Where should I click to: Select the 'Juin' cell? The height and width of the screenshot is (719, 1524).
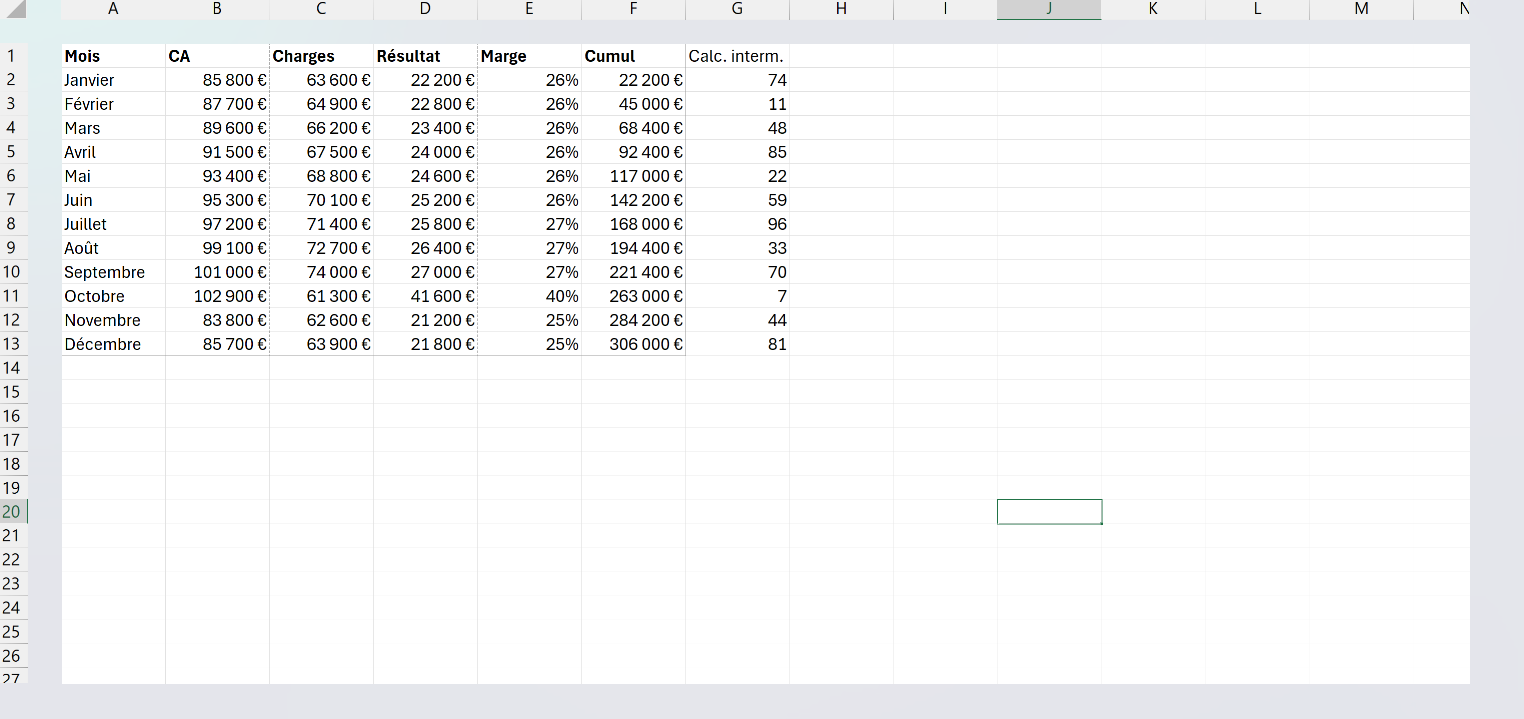pyautogui.click(x=113, y=200)
